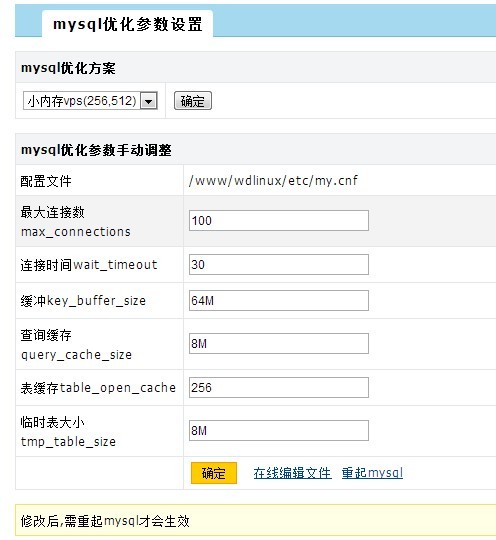Click the 最大连接数 max_connections label
Screen dimensions: 496x540
(76, 221)
